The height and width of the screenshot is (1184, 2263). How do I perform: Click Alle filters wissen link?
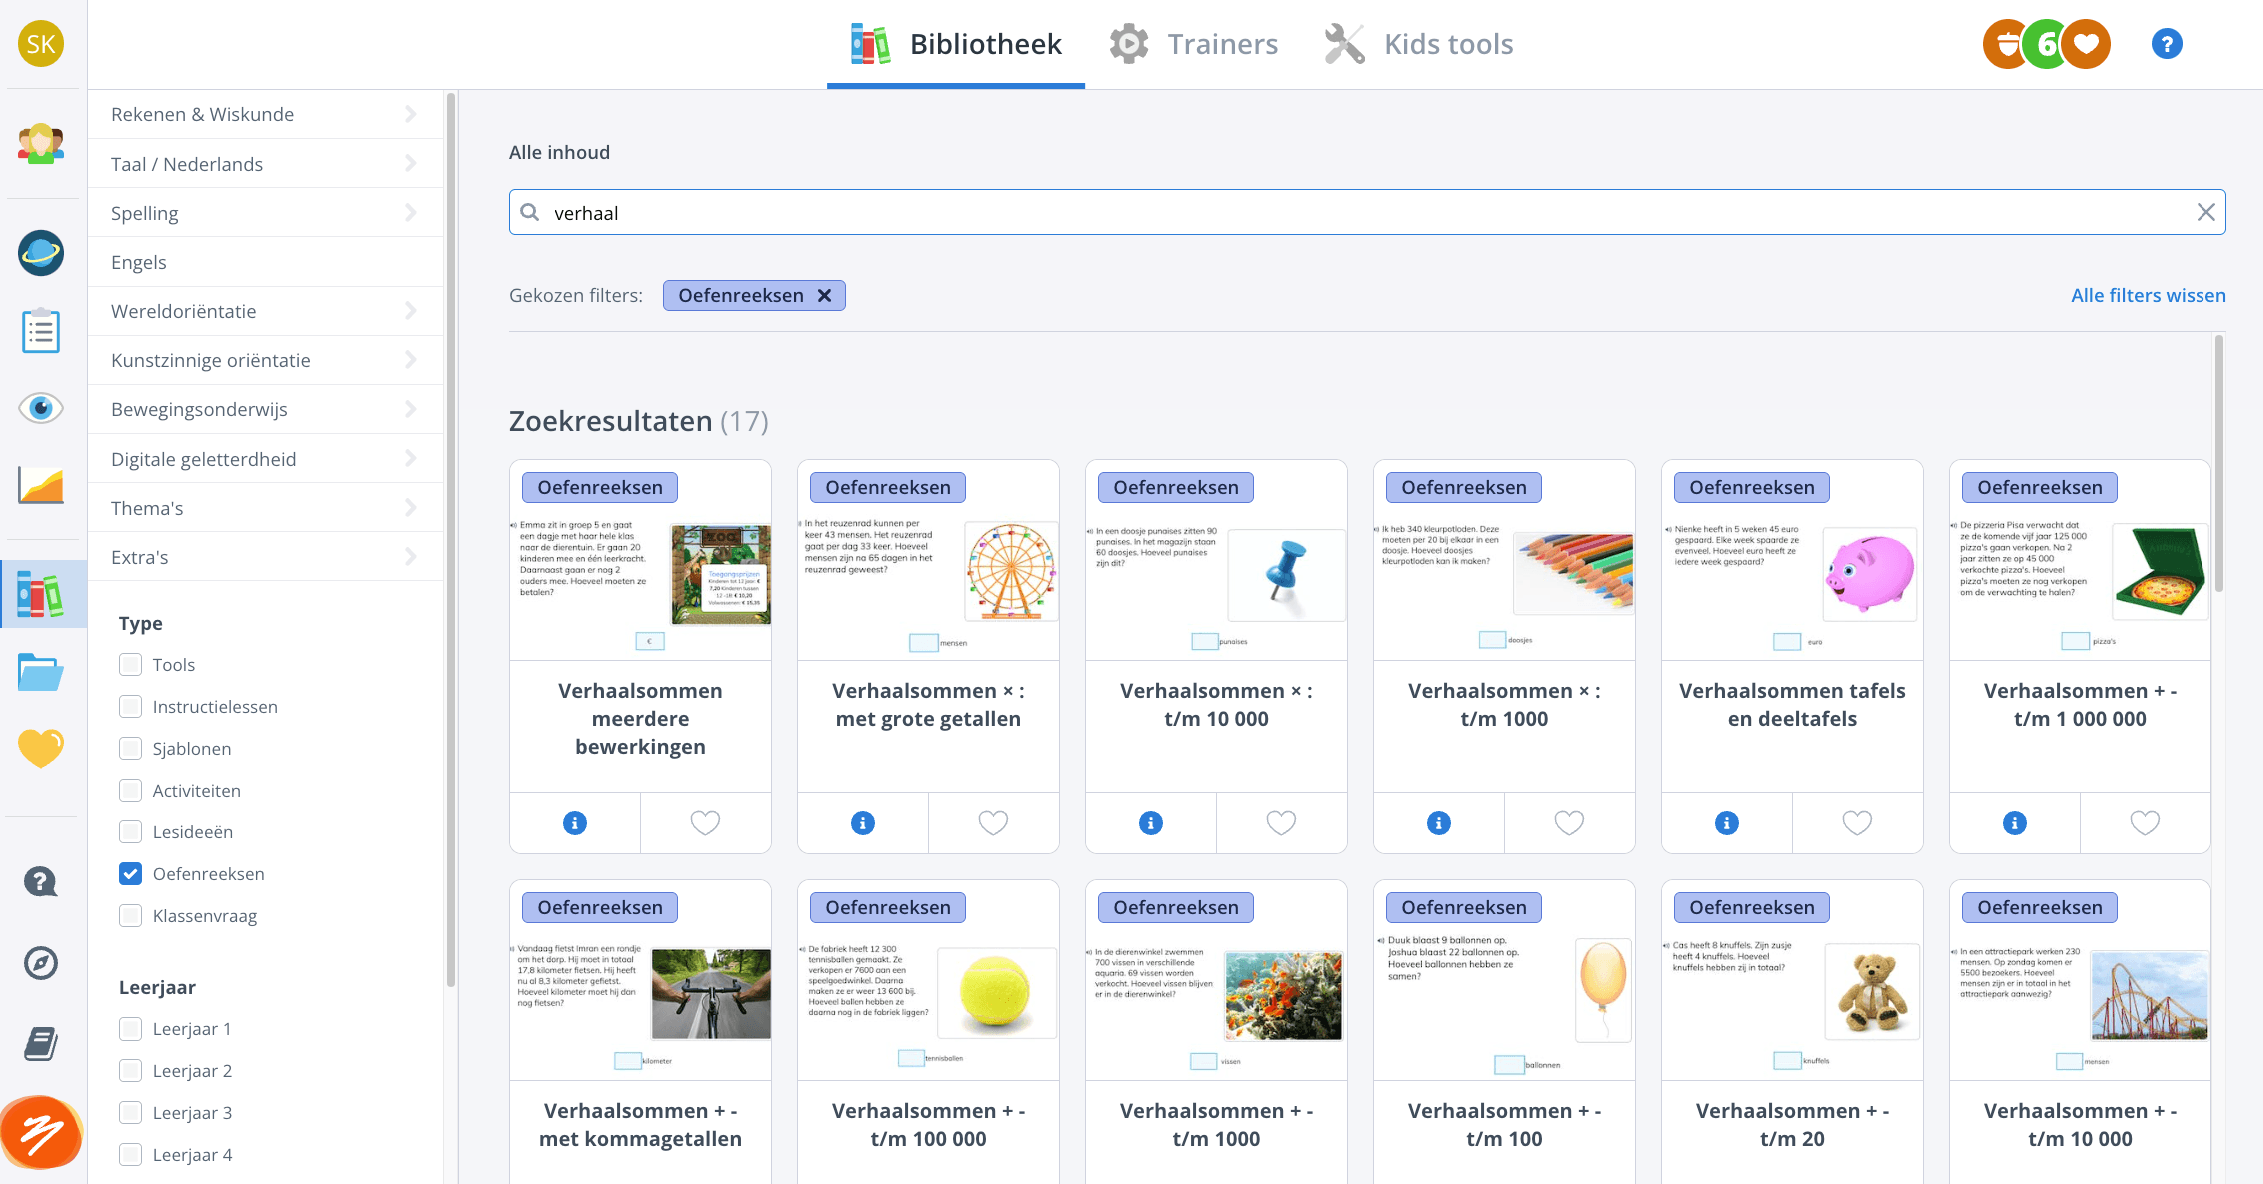pyautogui.click(x=2148, y=295)
